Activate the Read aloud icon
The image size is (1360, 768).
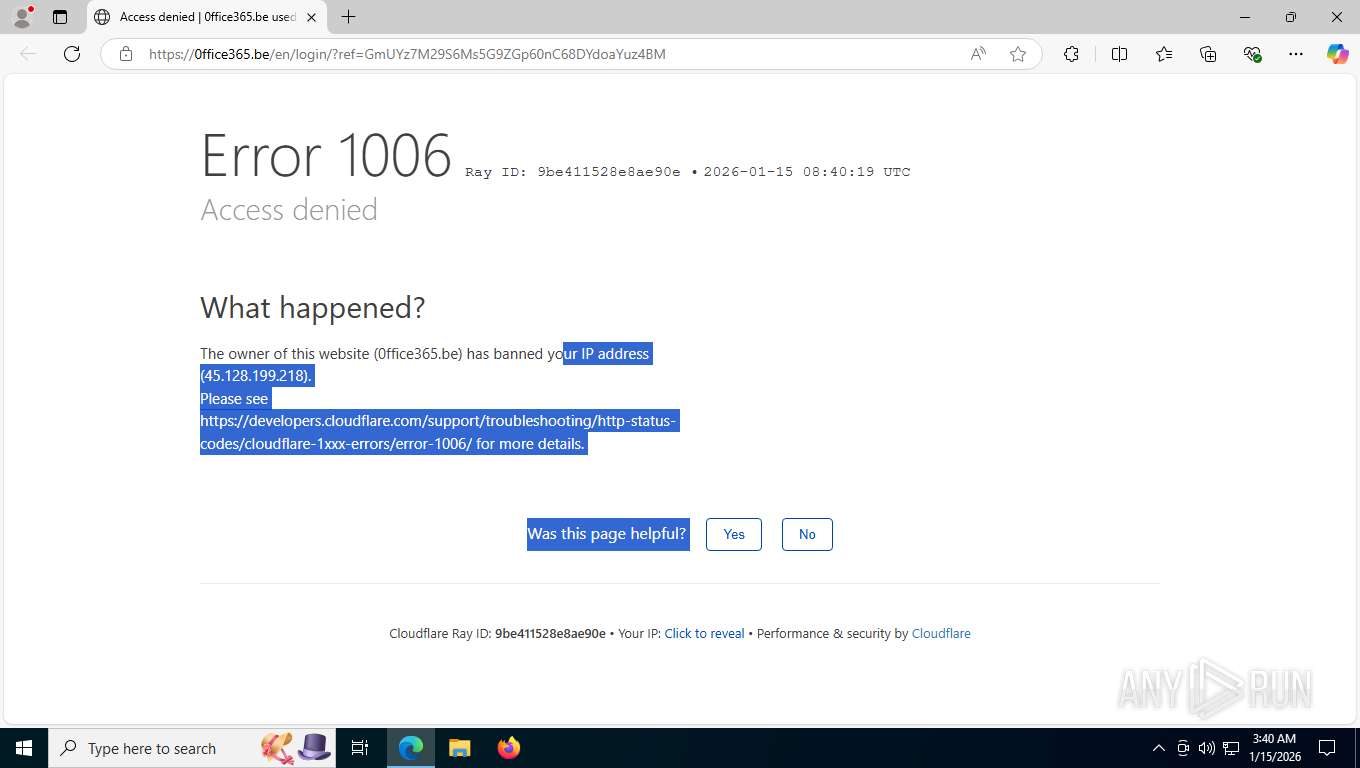tap(978, 54)
